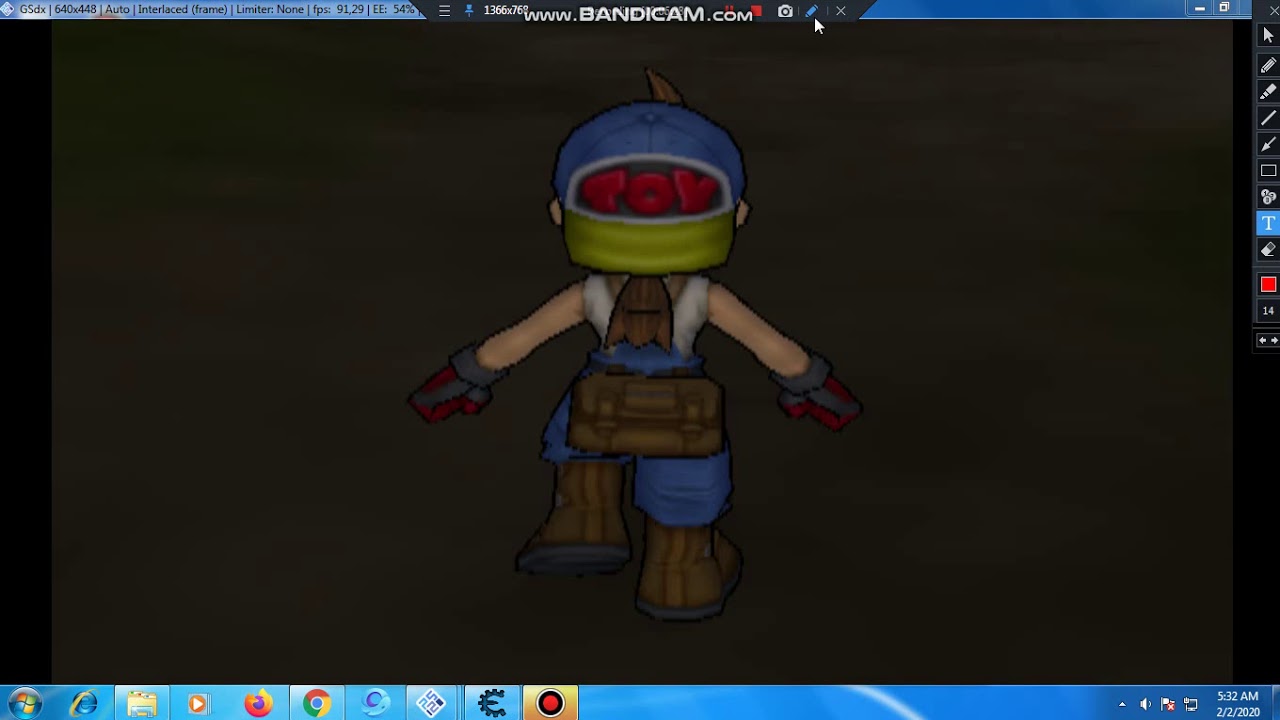Viewport: 1280px width, 720px height.
Task: Click the Show desktop button
Action: click(1274, 704)
